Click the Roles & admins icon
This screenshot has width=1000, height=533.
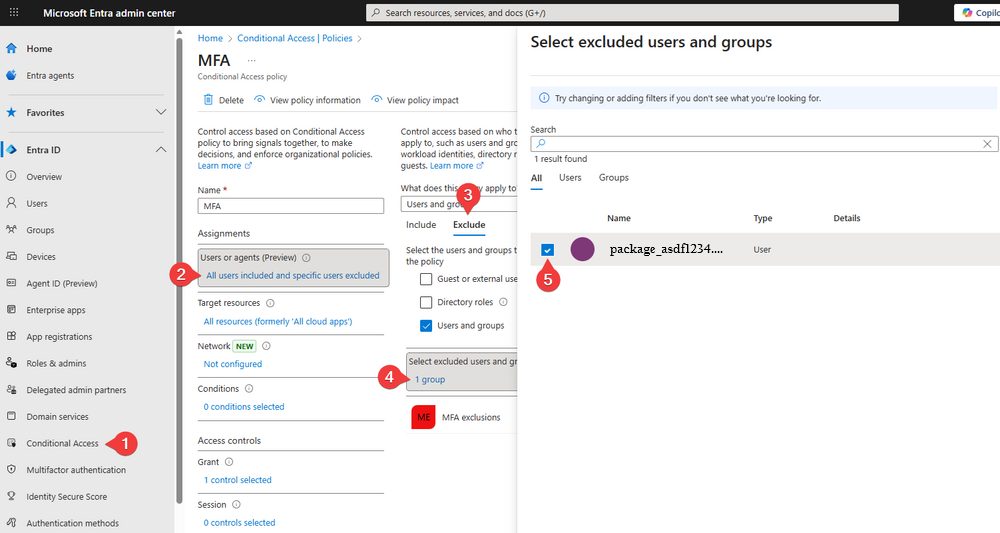[x=11, y=363]
